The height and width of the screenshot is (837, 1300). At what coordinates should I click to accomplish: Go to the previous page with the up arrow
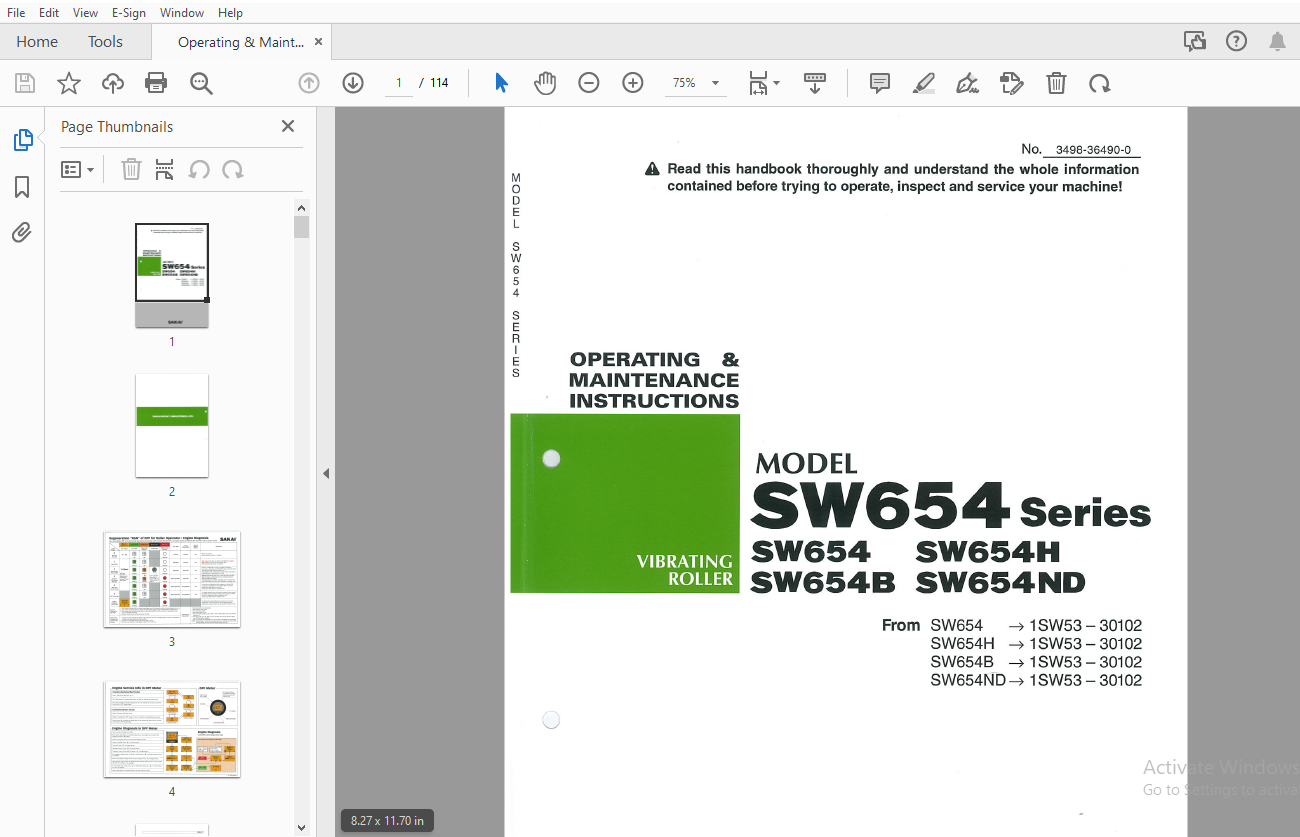[x=309, y=83]
